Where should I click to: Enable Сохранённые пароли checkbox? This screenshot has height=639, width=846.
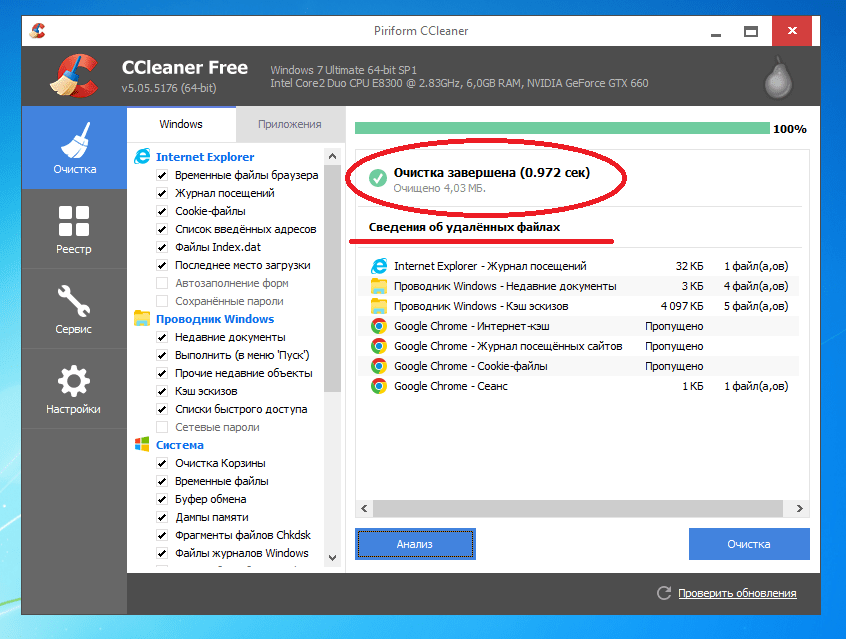tap(162, 301)
